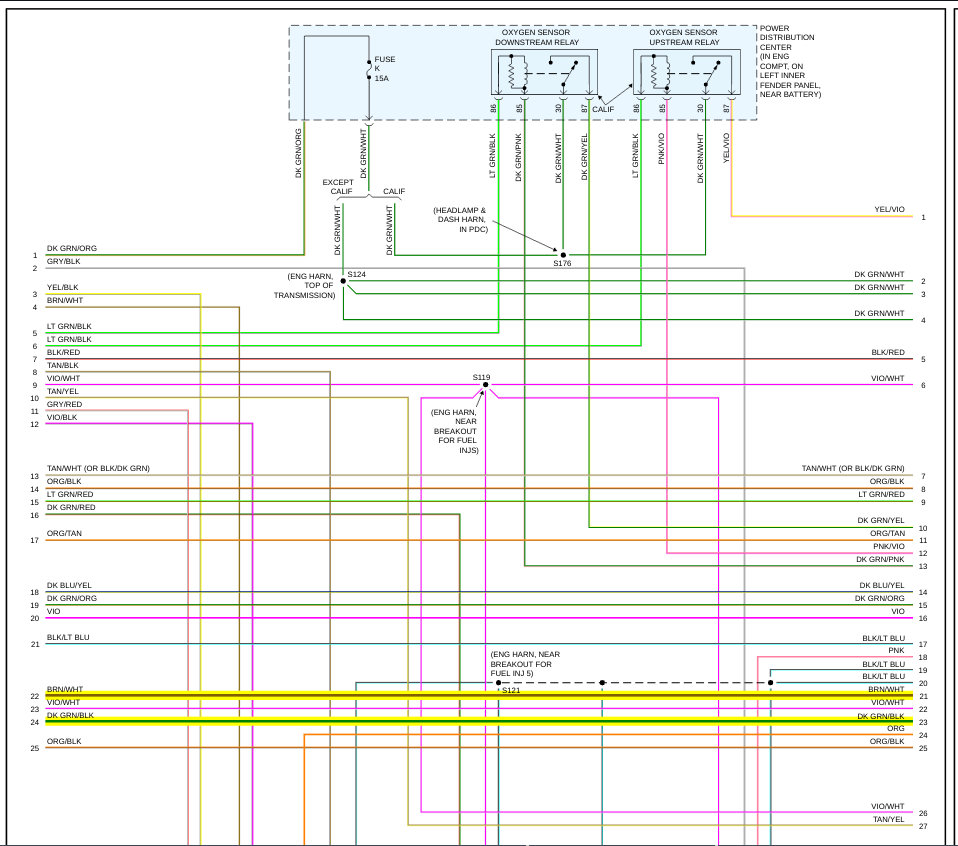Click the Oxygen Sensor Downstream Relay title
958x846 pixels.
pos(536,37)
